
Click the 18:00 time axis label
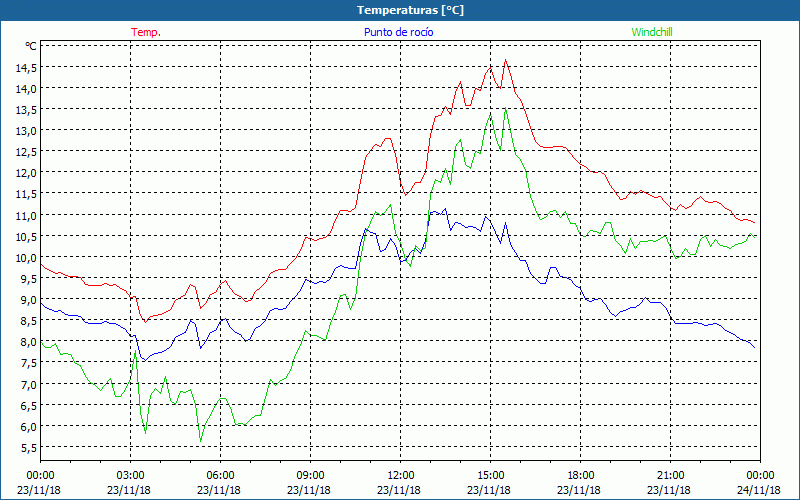click(x=580, y=475)
